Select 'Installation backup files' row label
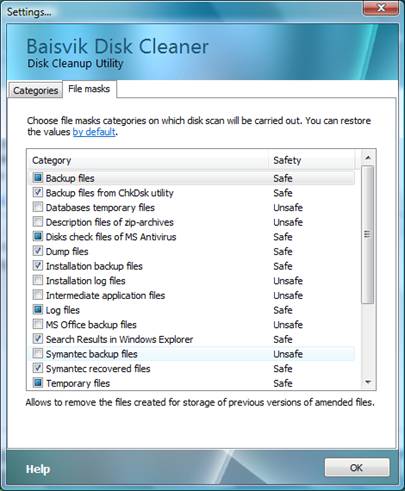 click(94, 266)
